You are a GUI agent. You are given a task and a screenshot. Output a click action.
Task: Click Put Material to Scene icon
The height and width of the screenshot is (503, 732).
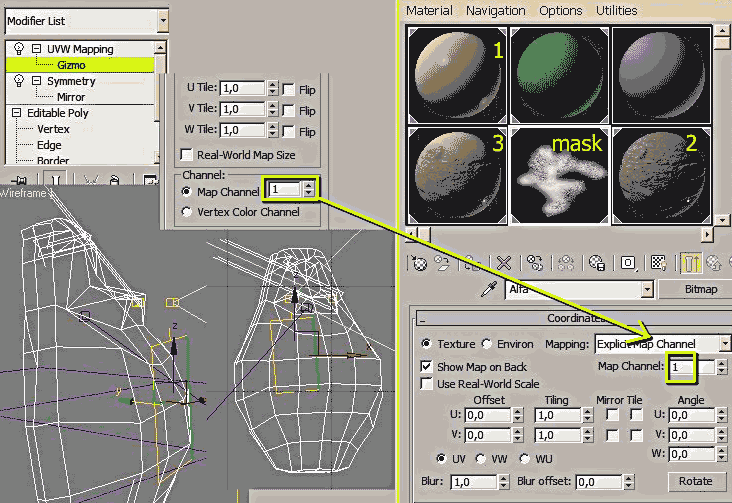tap(442, 263)
